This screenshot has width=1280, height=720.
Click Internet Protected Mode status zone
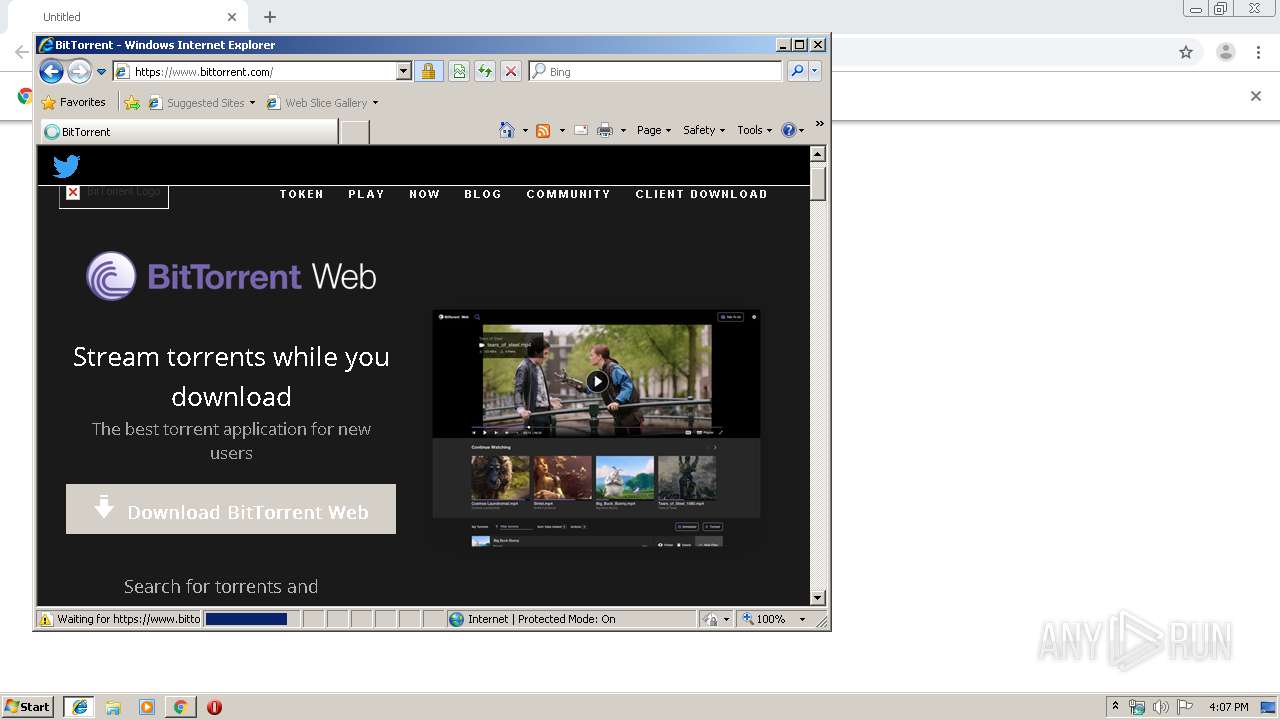(570, 619)
